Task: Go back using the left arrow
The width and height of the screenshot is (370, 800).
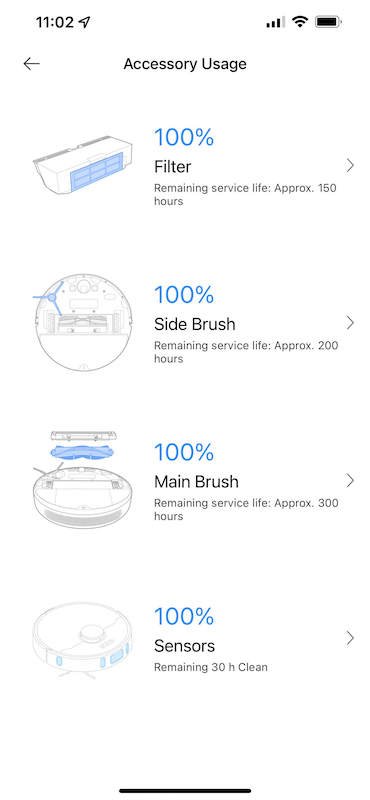Action: 32,63
